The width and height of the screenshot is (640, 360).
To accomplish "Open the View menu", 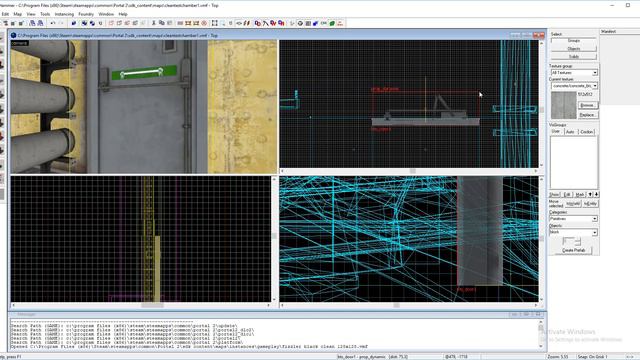I will (x=31, y=14).
